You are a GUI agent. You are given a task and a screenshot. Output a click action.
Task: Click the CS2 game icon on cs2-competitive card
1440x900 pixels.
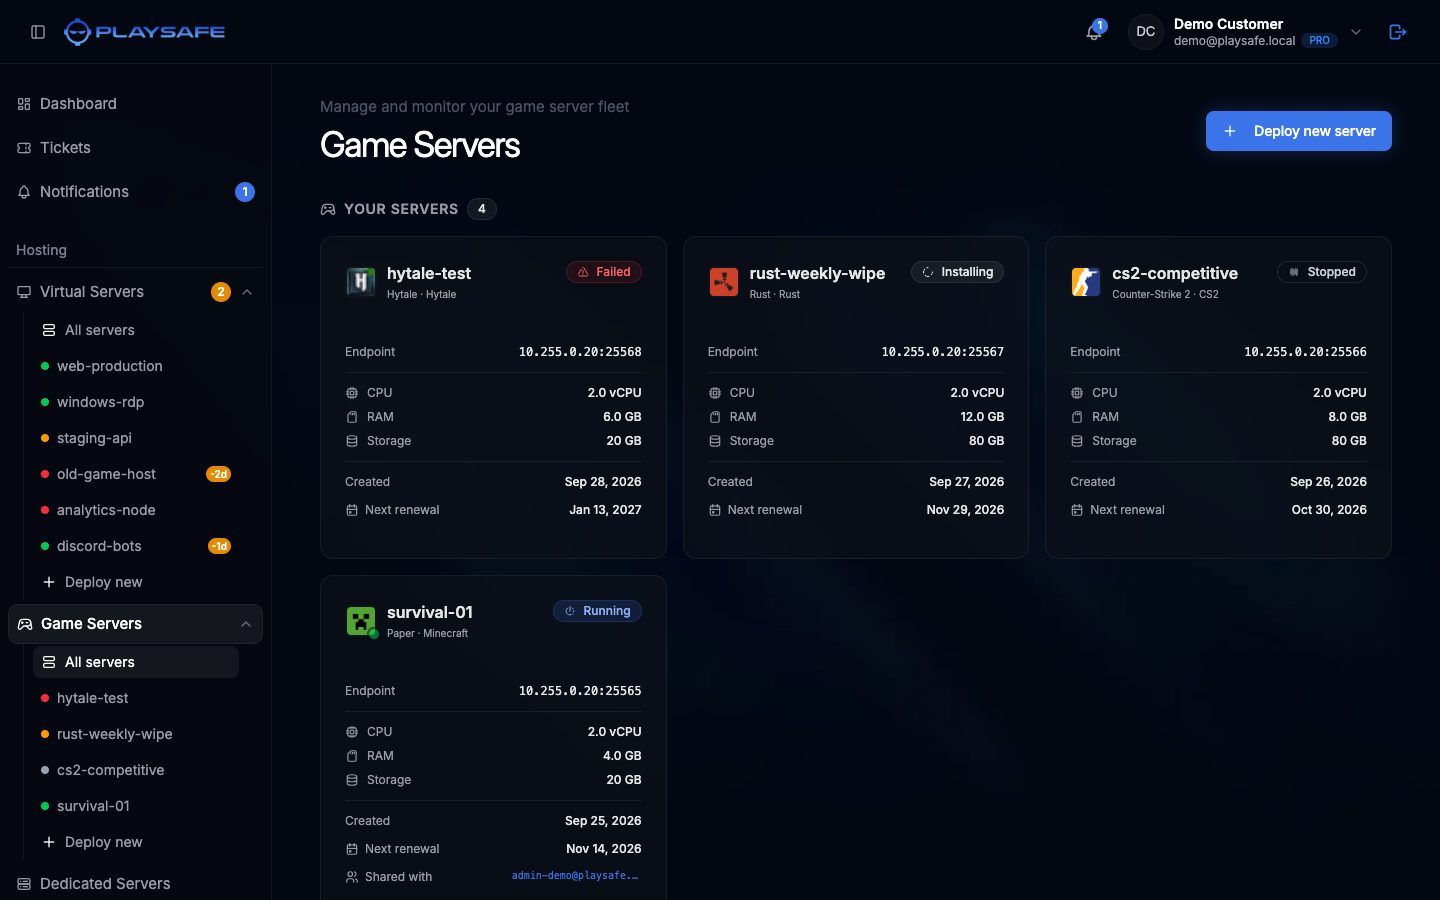click(x=1085, y=282)
